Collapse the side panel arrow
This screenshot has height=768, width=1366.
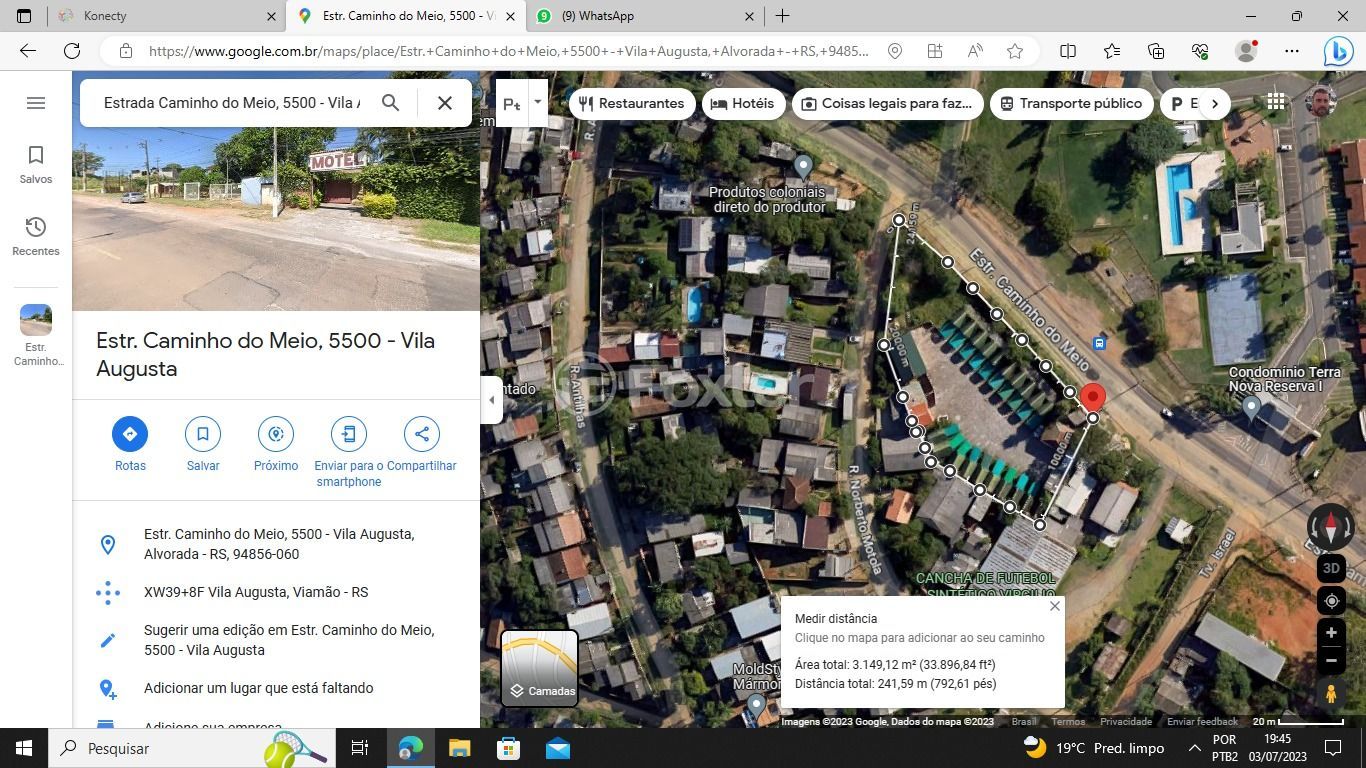491,400
